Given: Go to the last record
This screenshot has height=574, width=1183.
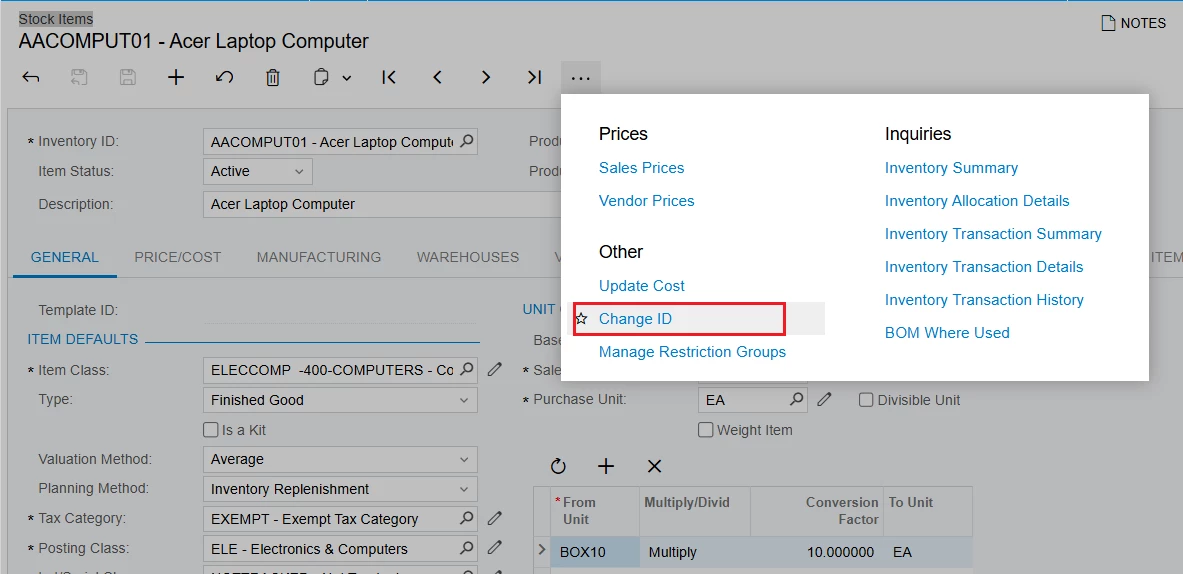Looking at the screenshot, I should (534, 77).
